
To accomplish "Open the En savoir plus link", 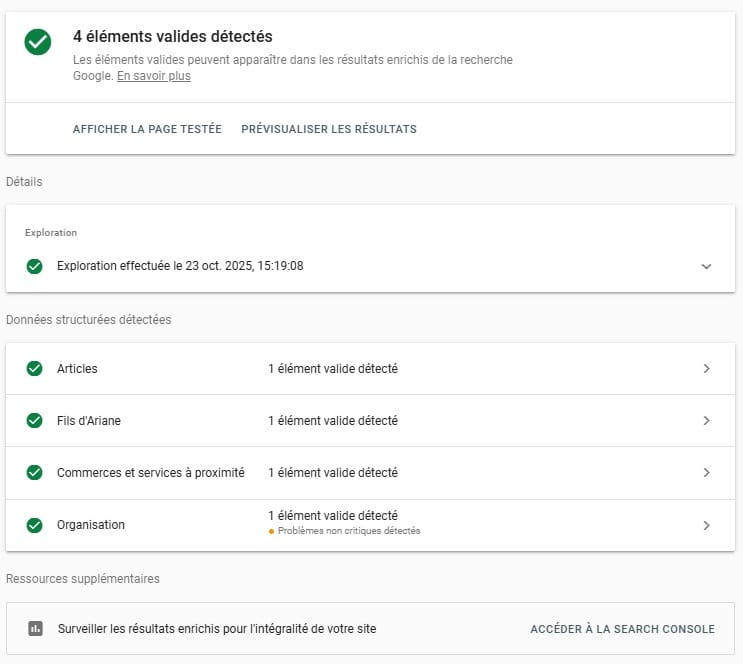I will [x=154, y=76].
